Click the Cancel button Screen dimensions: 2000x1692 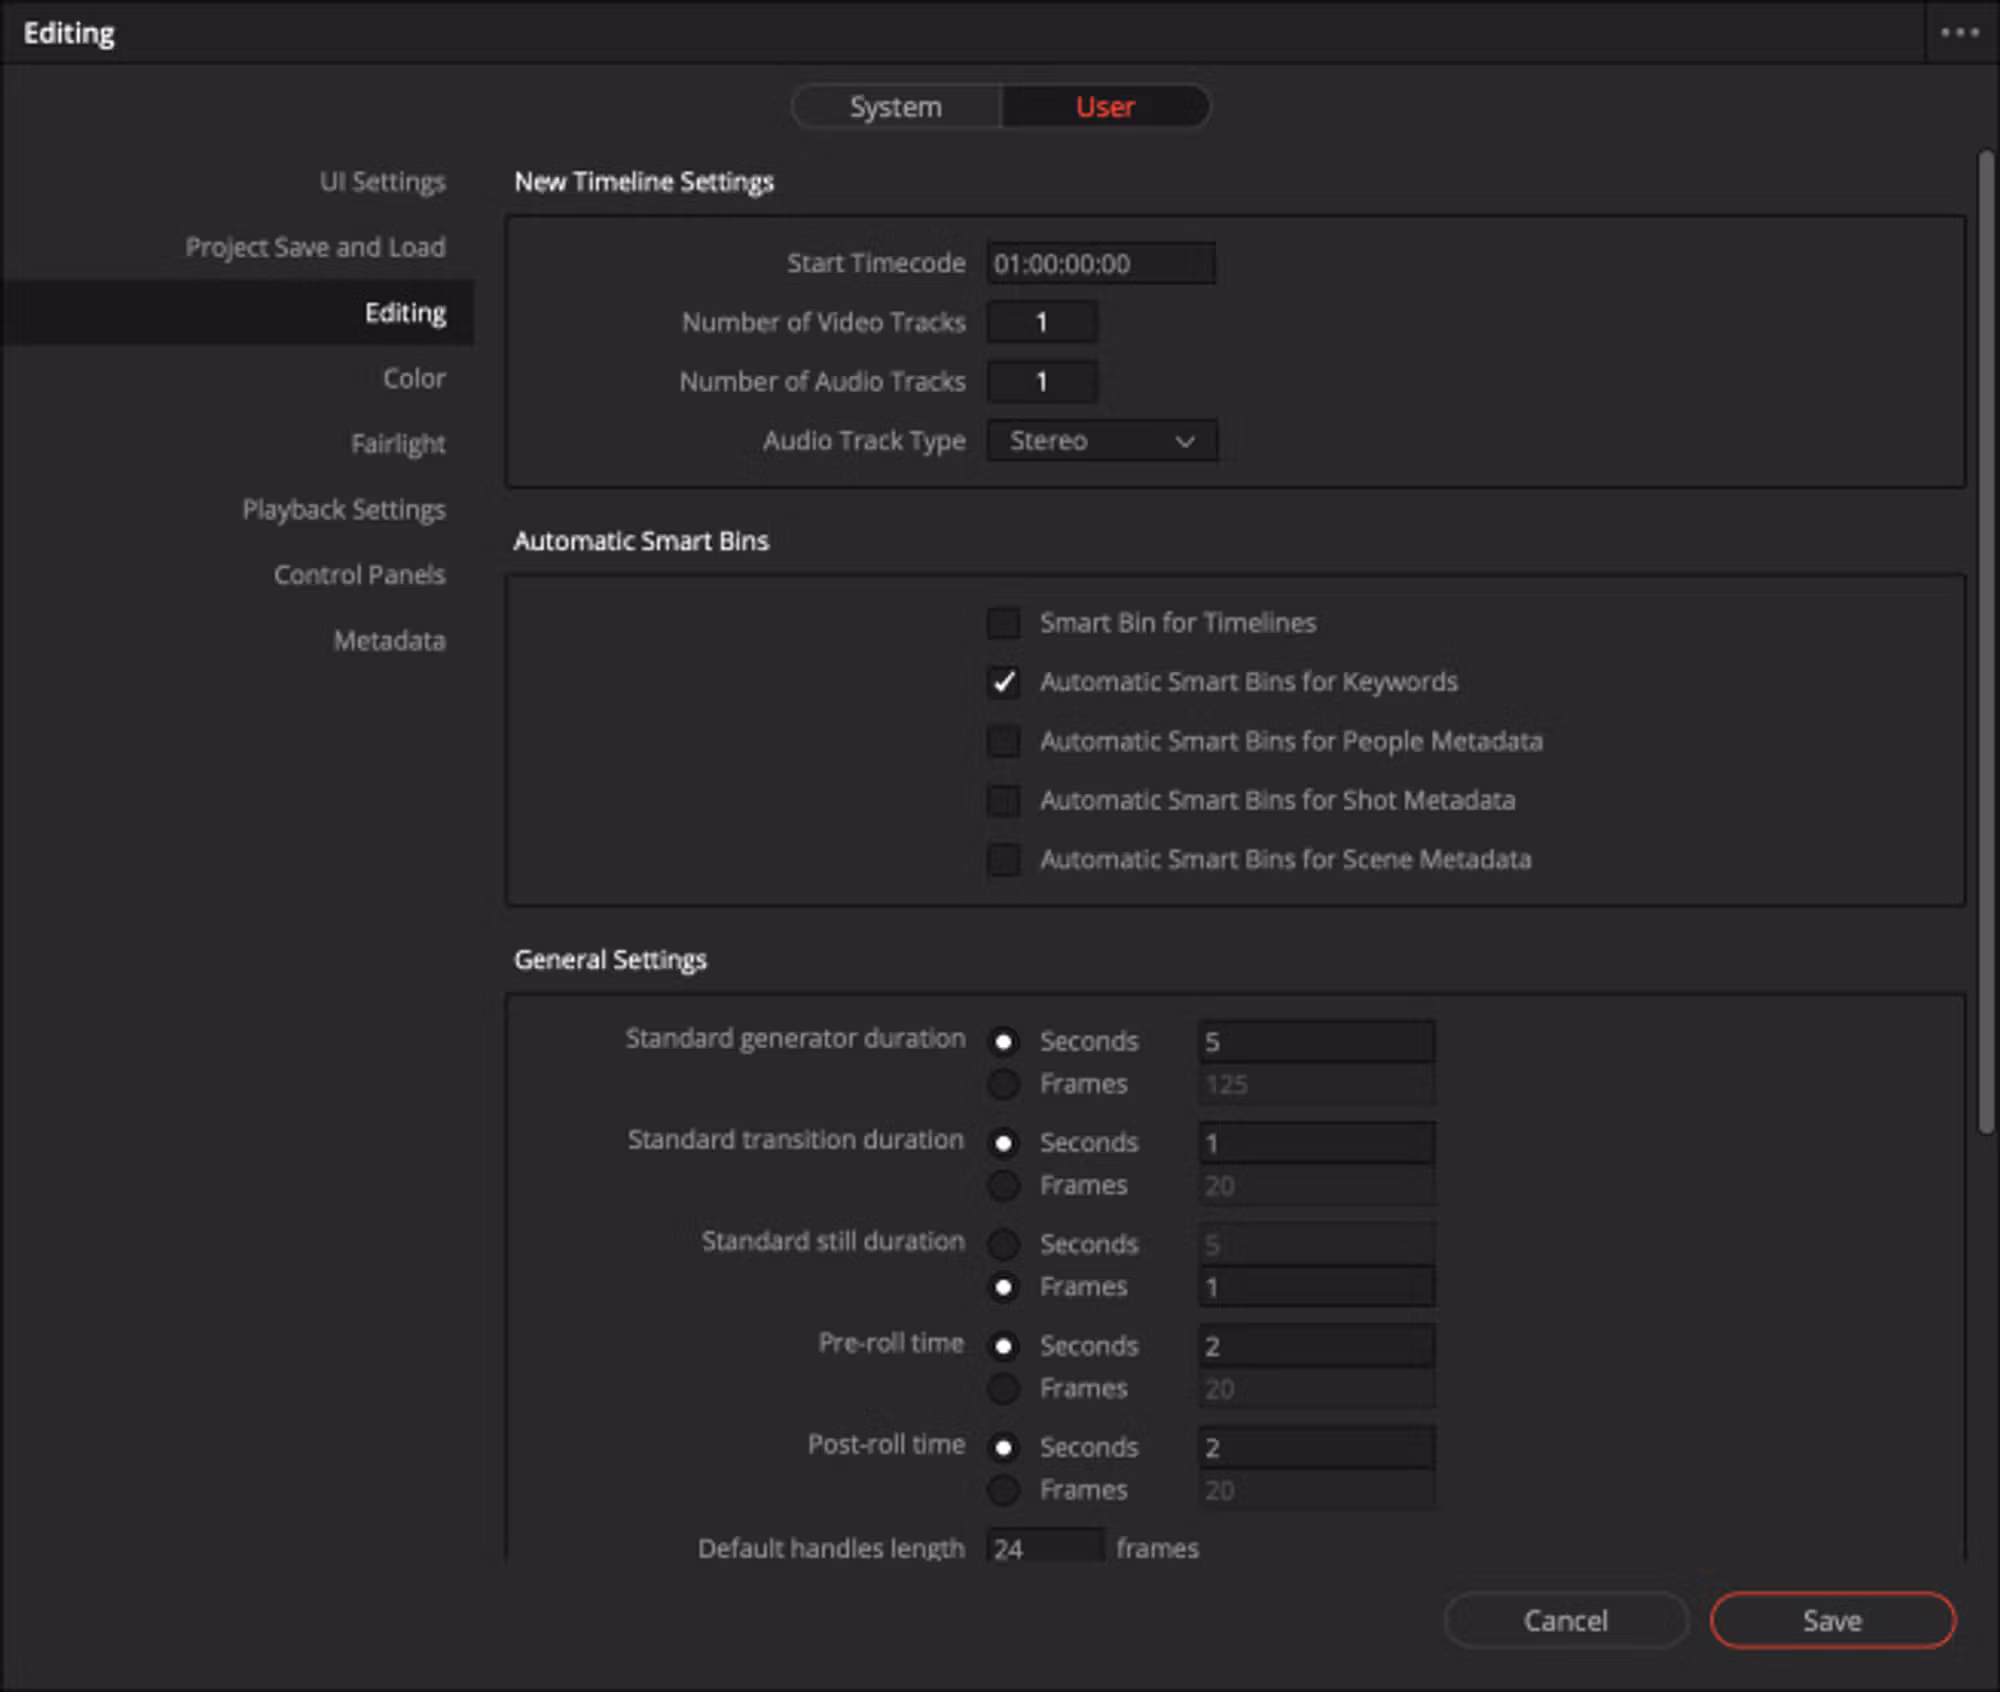coord(1566,1621)
